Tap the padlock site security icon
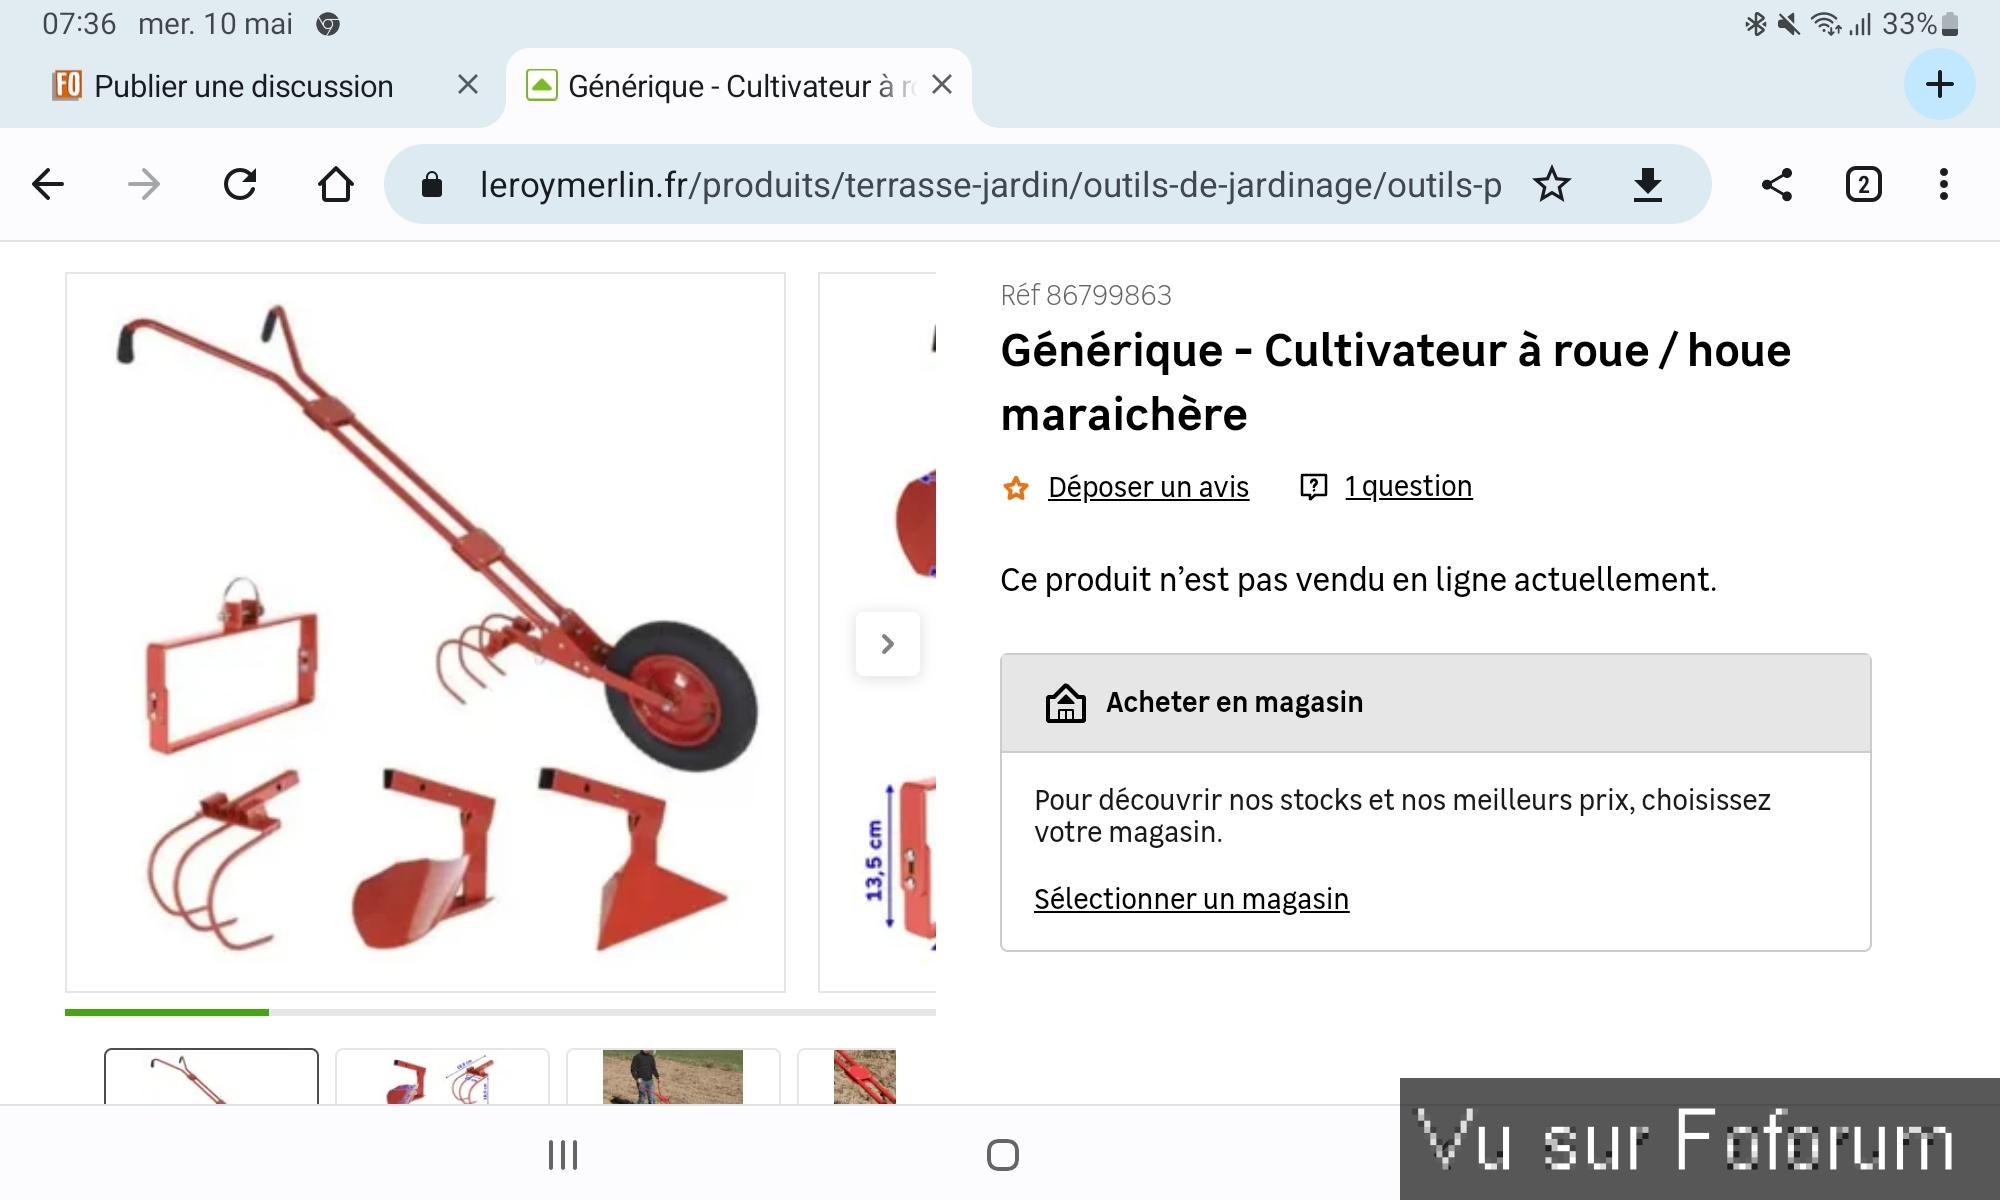 [x=432, y=184]
